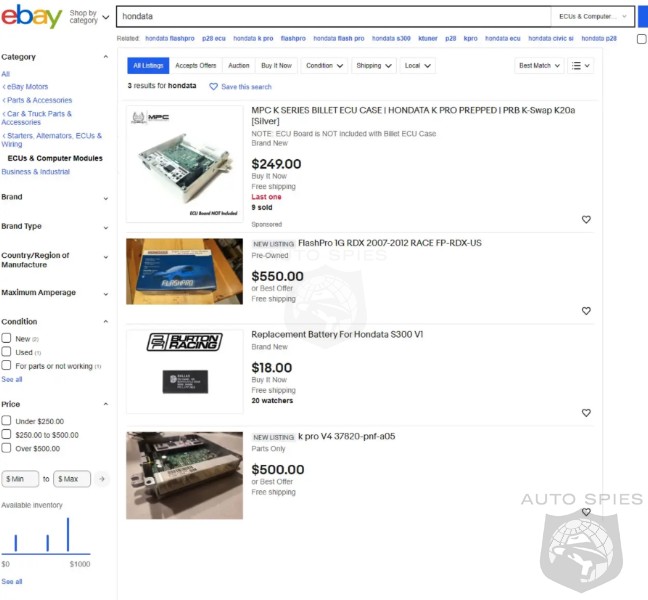Viewport: 648px width, 600px height.
Task: Check the Used condition filter
Action: pyautogui.click(x=6, y=352)
